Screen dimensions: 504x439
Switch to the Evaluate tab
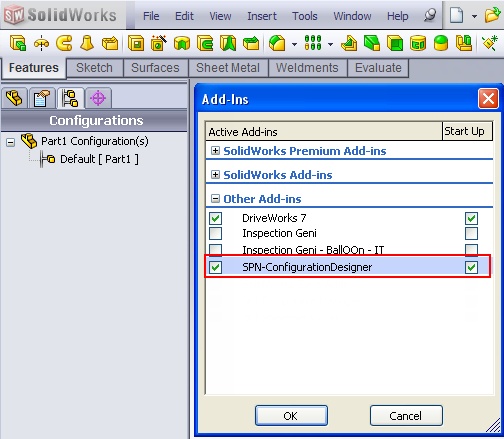pos(378,68)
